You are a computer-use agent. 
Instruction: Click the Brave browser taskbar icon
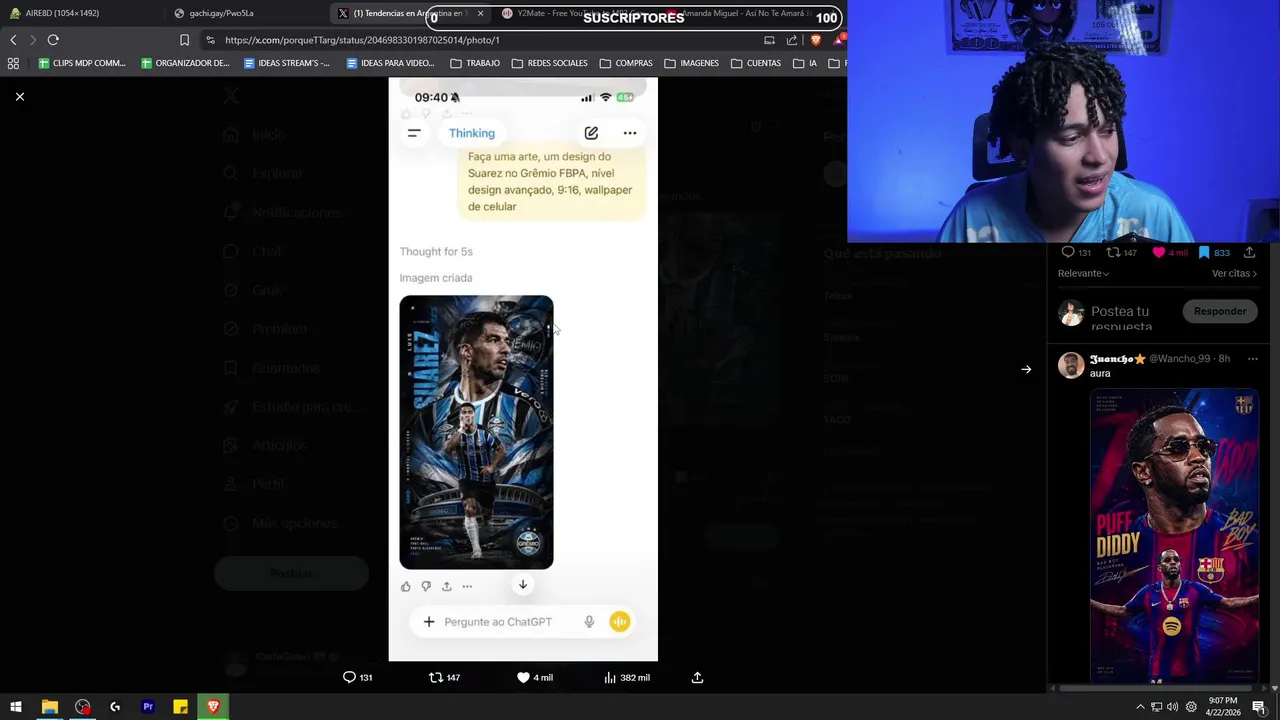213,707
